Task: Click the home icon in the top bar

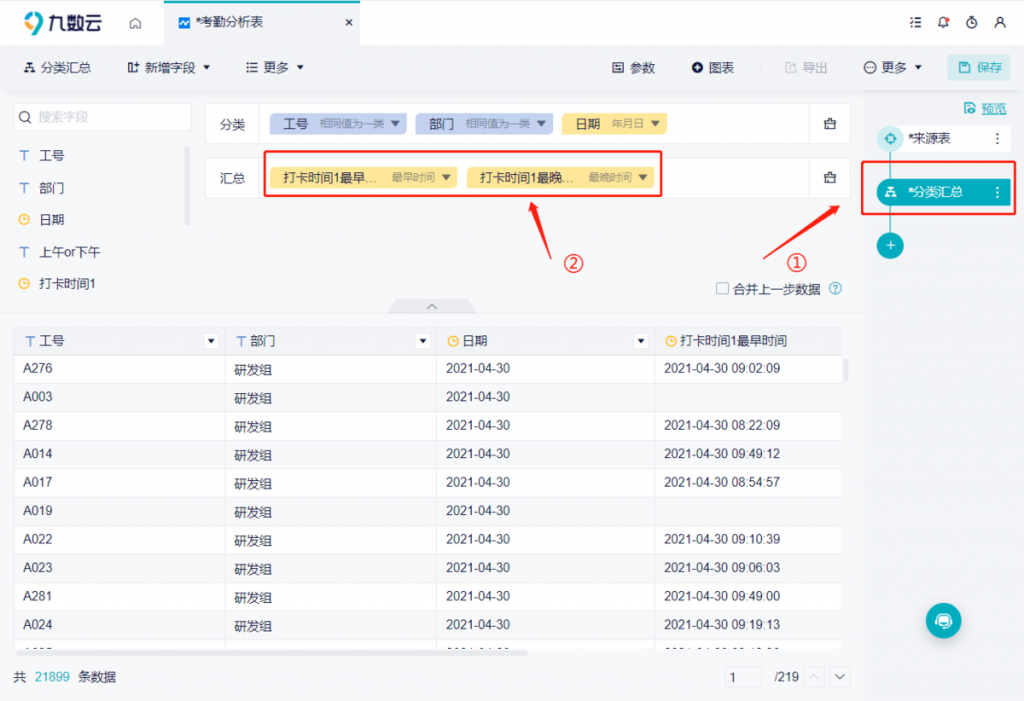Action: (x=135, y=22)
